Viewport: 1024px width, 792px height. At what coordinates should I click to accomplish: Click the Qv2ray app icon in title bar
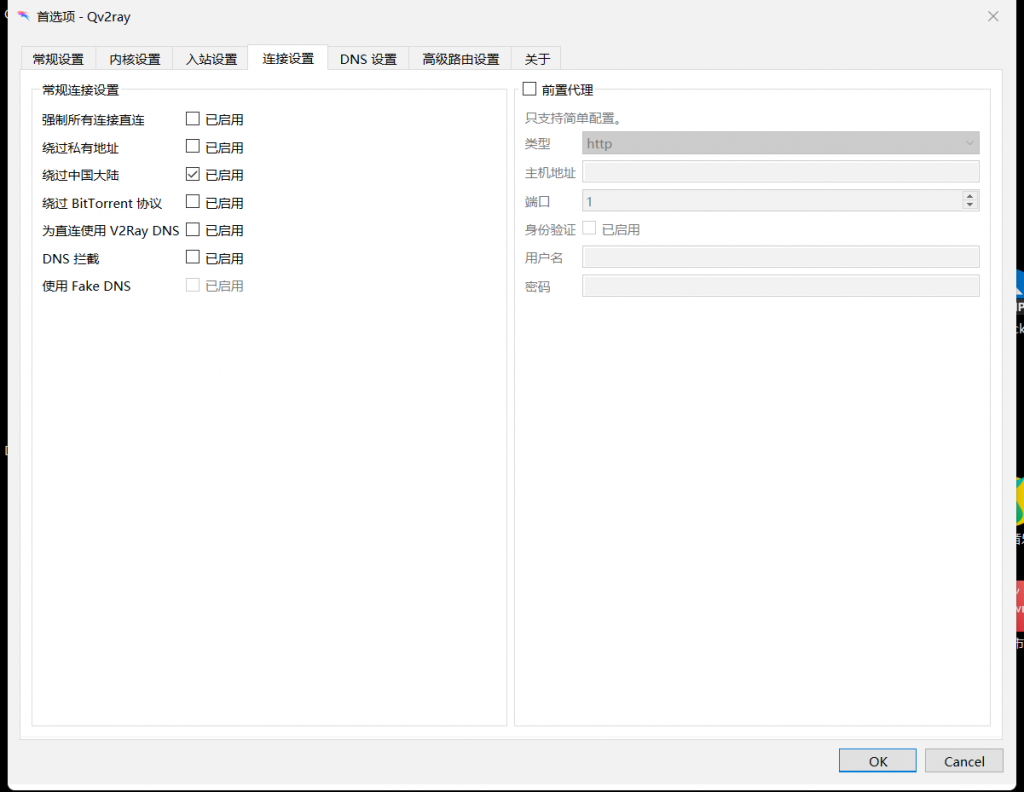(23, 16)
